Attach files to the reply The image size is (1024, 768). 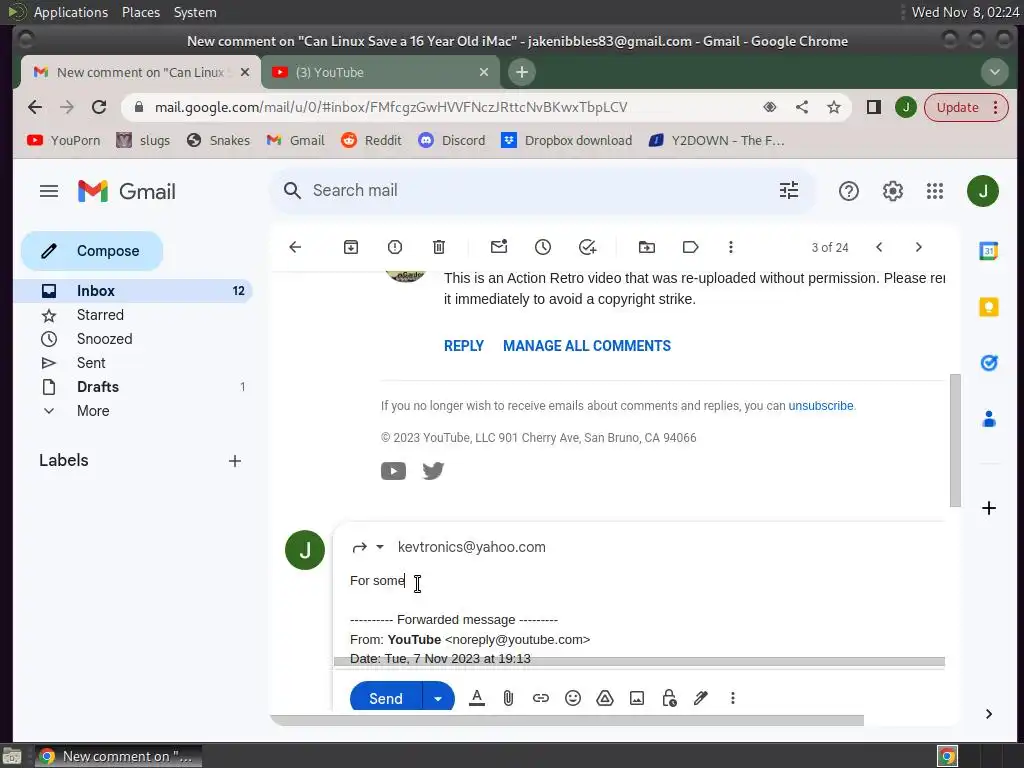click(508, 698)
